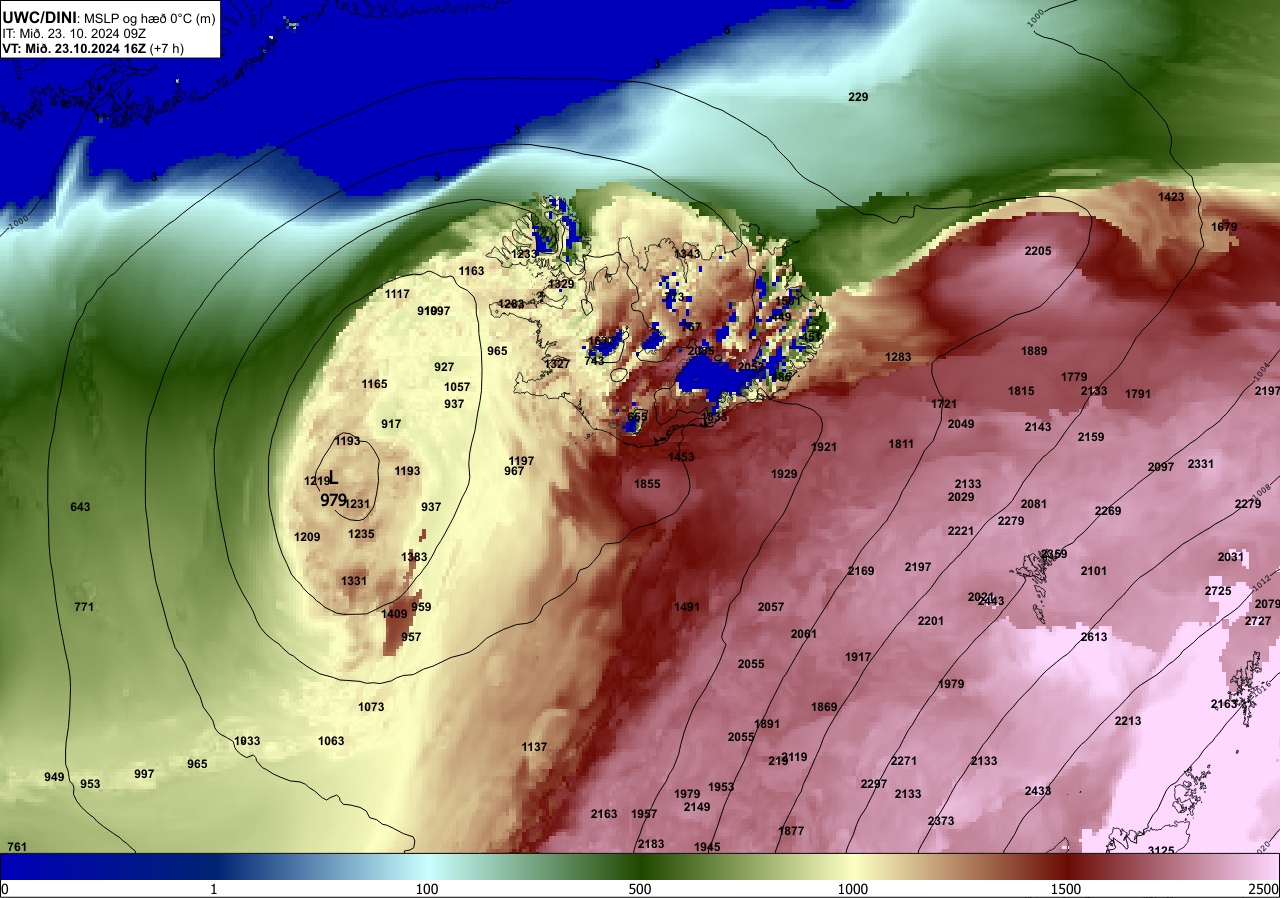Click the height value 2373

click(x=941, y=821)
